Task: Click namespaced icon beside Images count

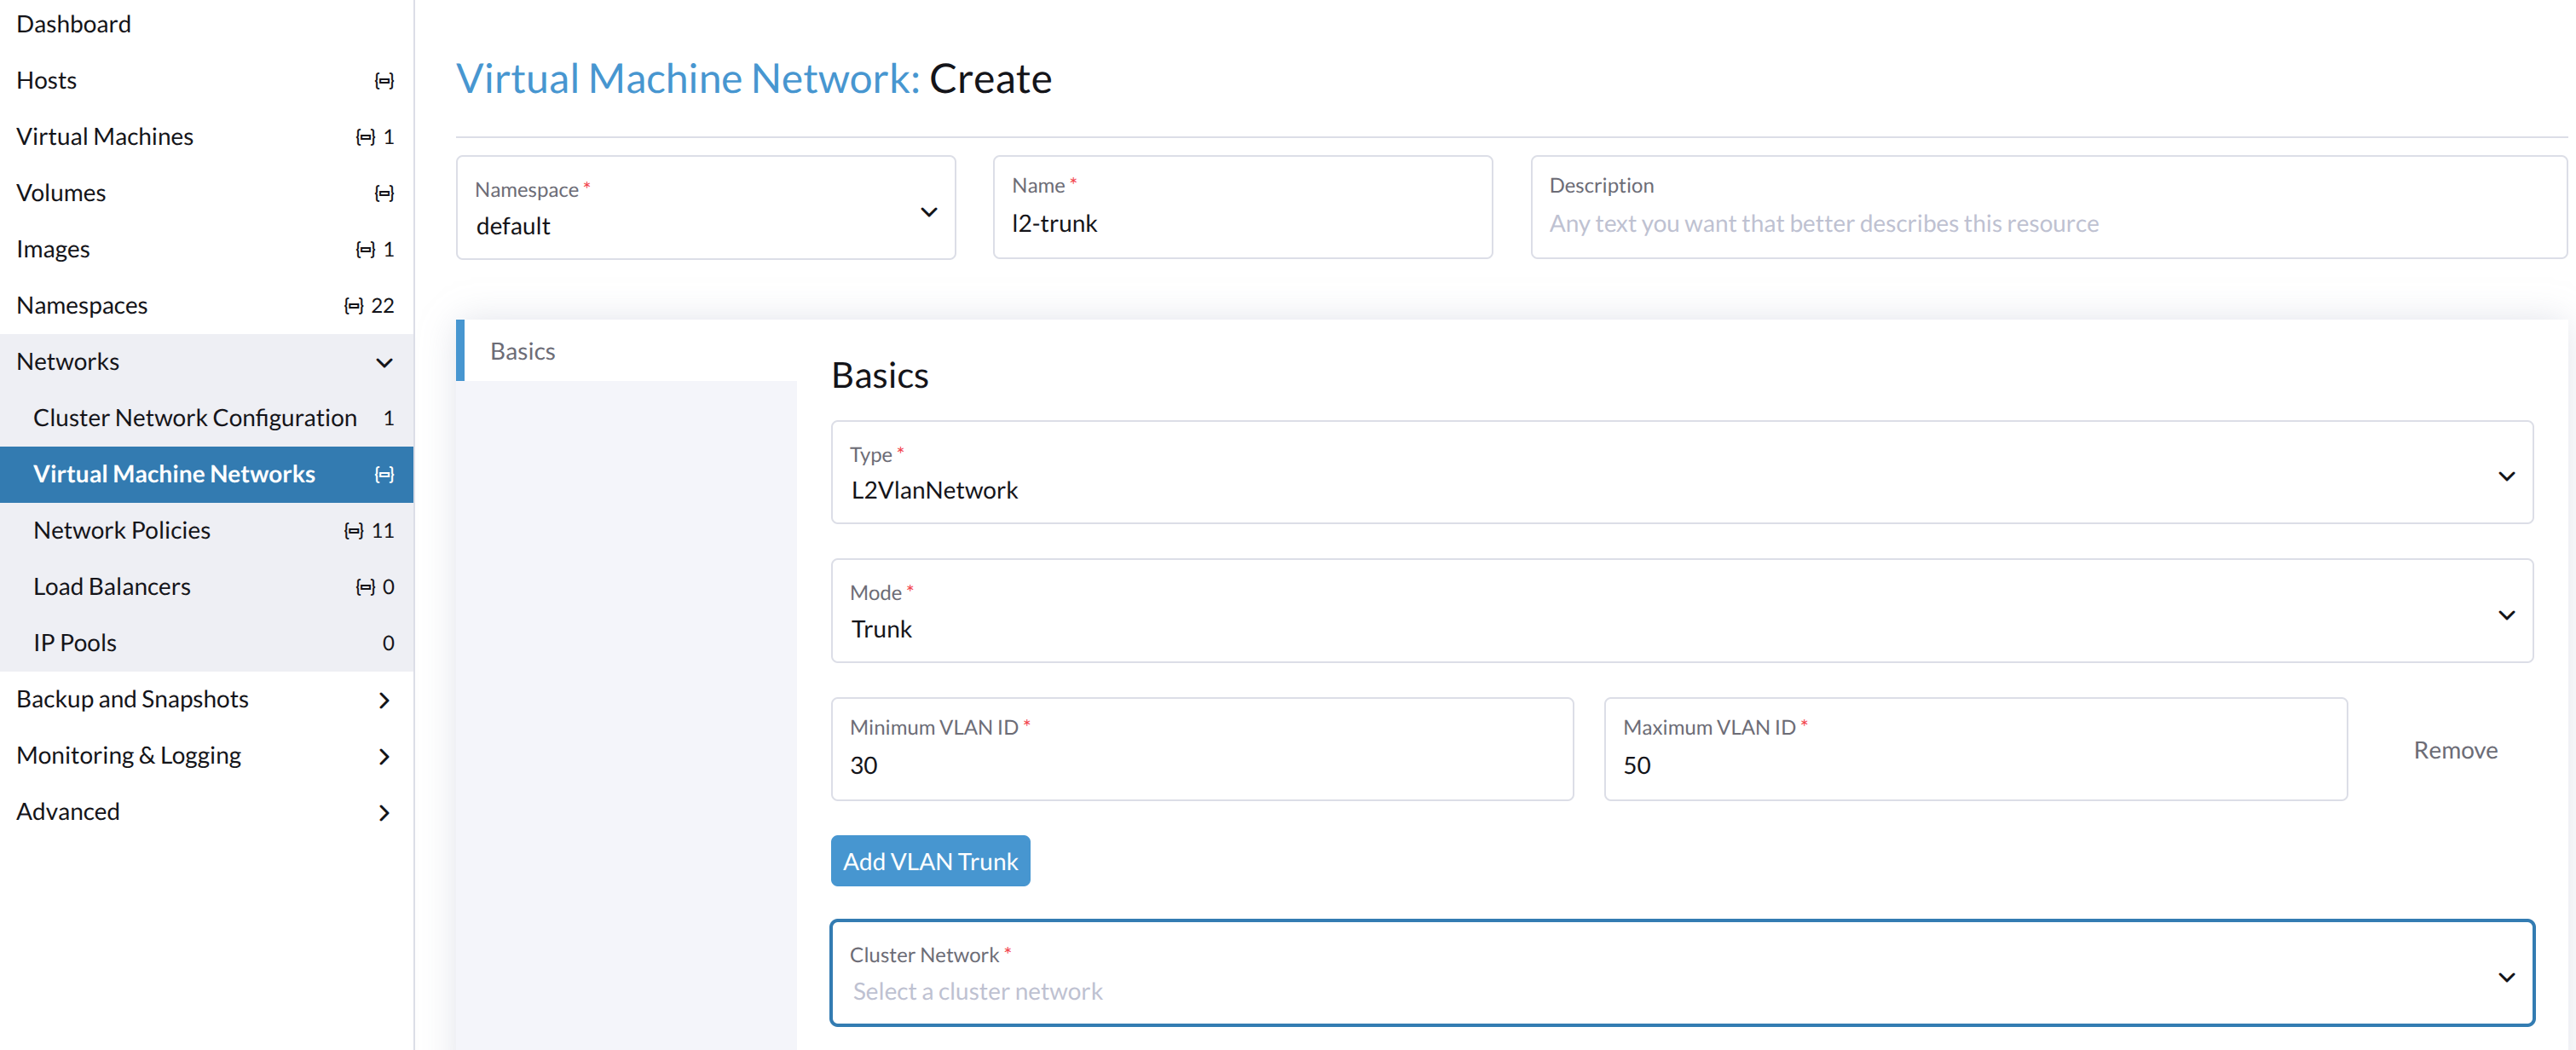Action: [365, 249]
